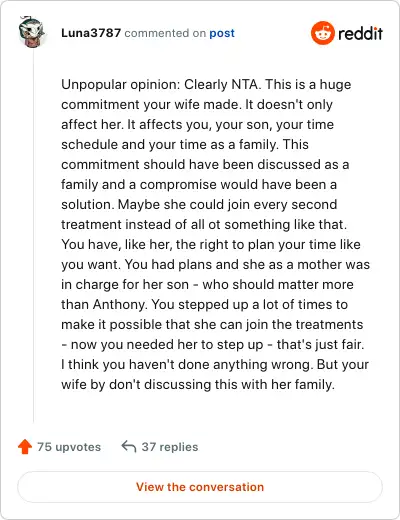Click the "reddit" wordmark text
The image size is (400, 520).
360,33
